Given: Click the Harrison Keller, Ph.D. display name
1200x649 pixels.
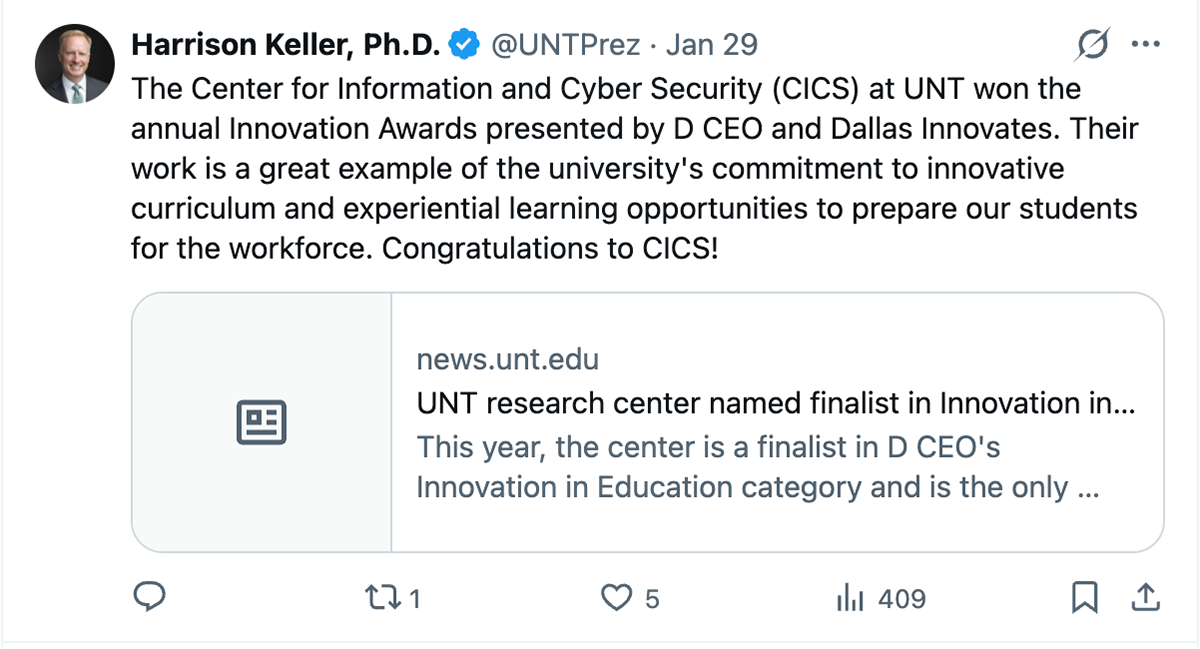Looking at the screenshot, I should click(x=286, y=45).
